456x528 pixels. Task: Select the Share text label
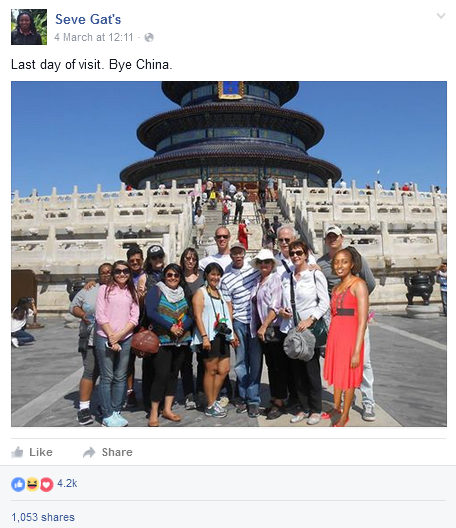point(117,452)
